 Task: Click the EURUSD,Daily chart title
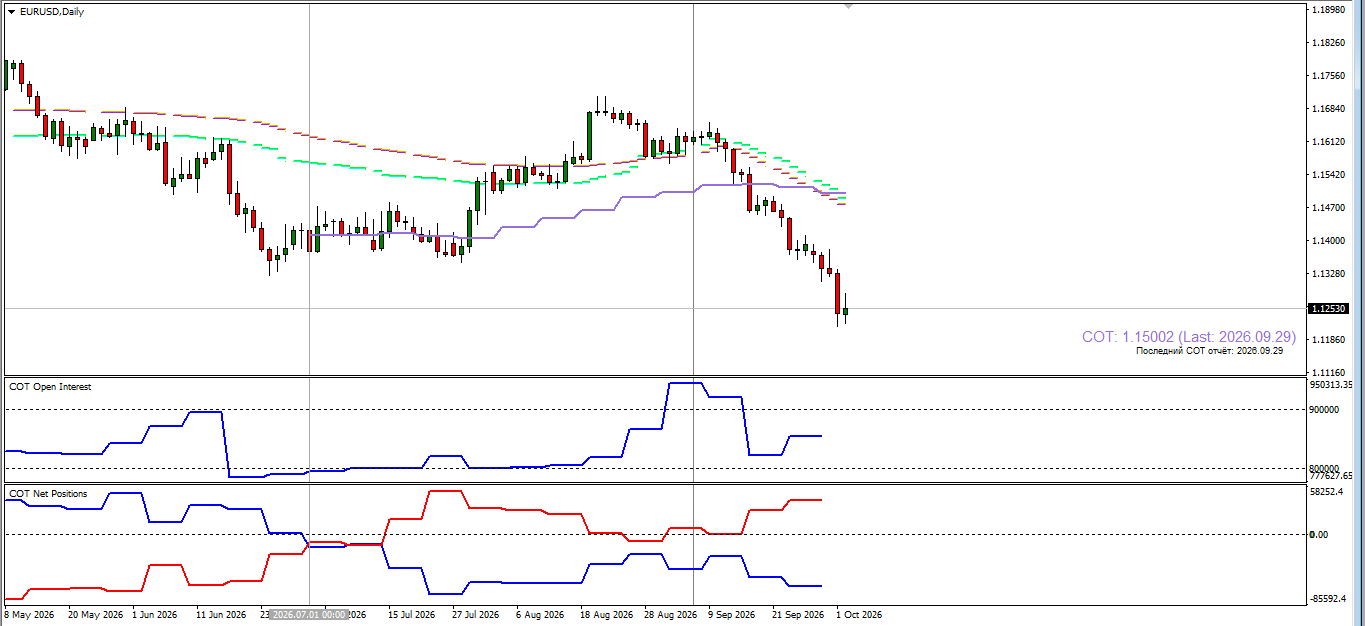point(52,12)
